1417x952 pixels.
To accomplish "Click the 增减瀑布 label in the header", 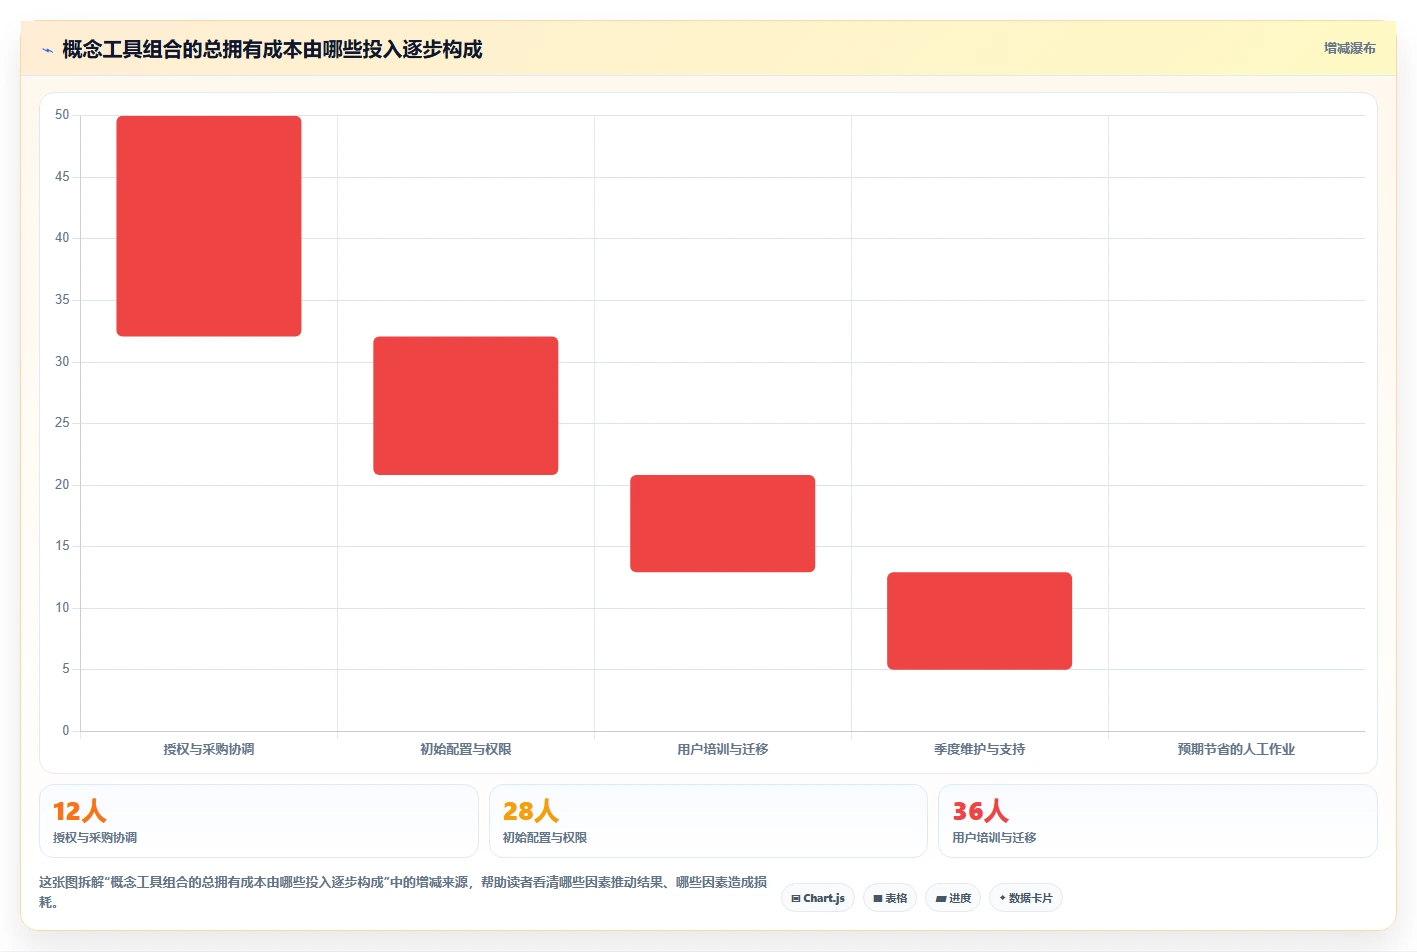I will [1349, 48].
